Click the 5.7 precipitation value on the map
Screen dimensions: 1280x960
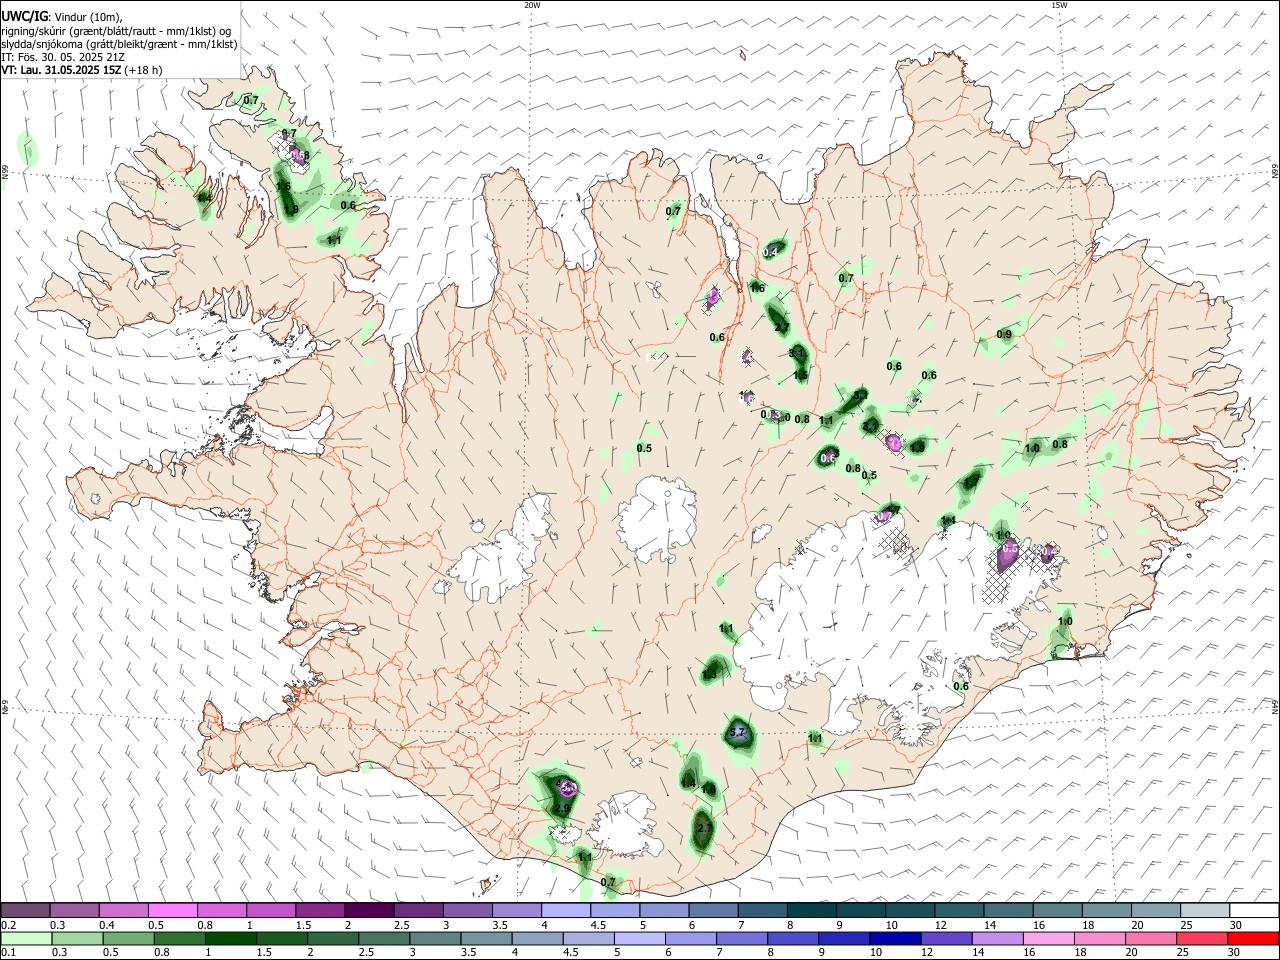click(x=738, y=733)
